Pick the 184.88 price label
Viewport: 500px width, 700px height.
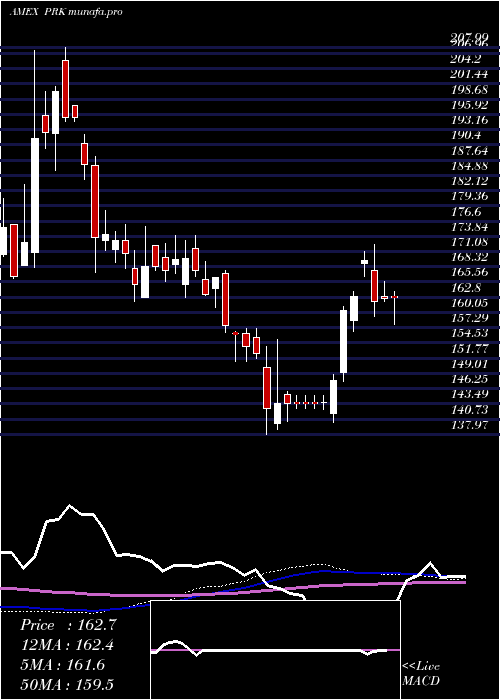(x=468, y=166)
